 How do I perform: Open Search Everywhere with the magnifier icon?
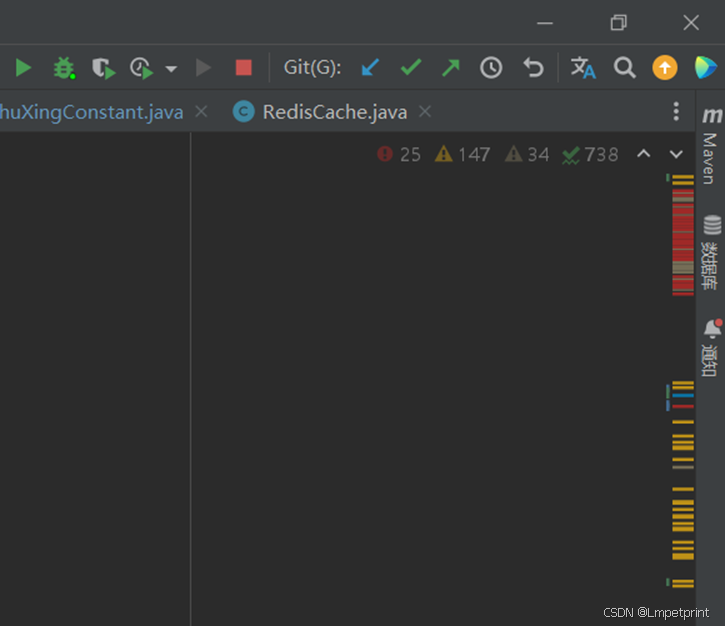click(625, 68)
